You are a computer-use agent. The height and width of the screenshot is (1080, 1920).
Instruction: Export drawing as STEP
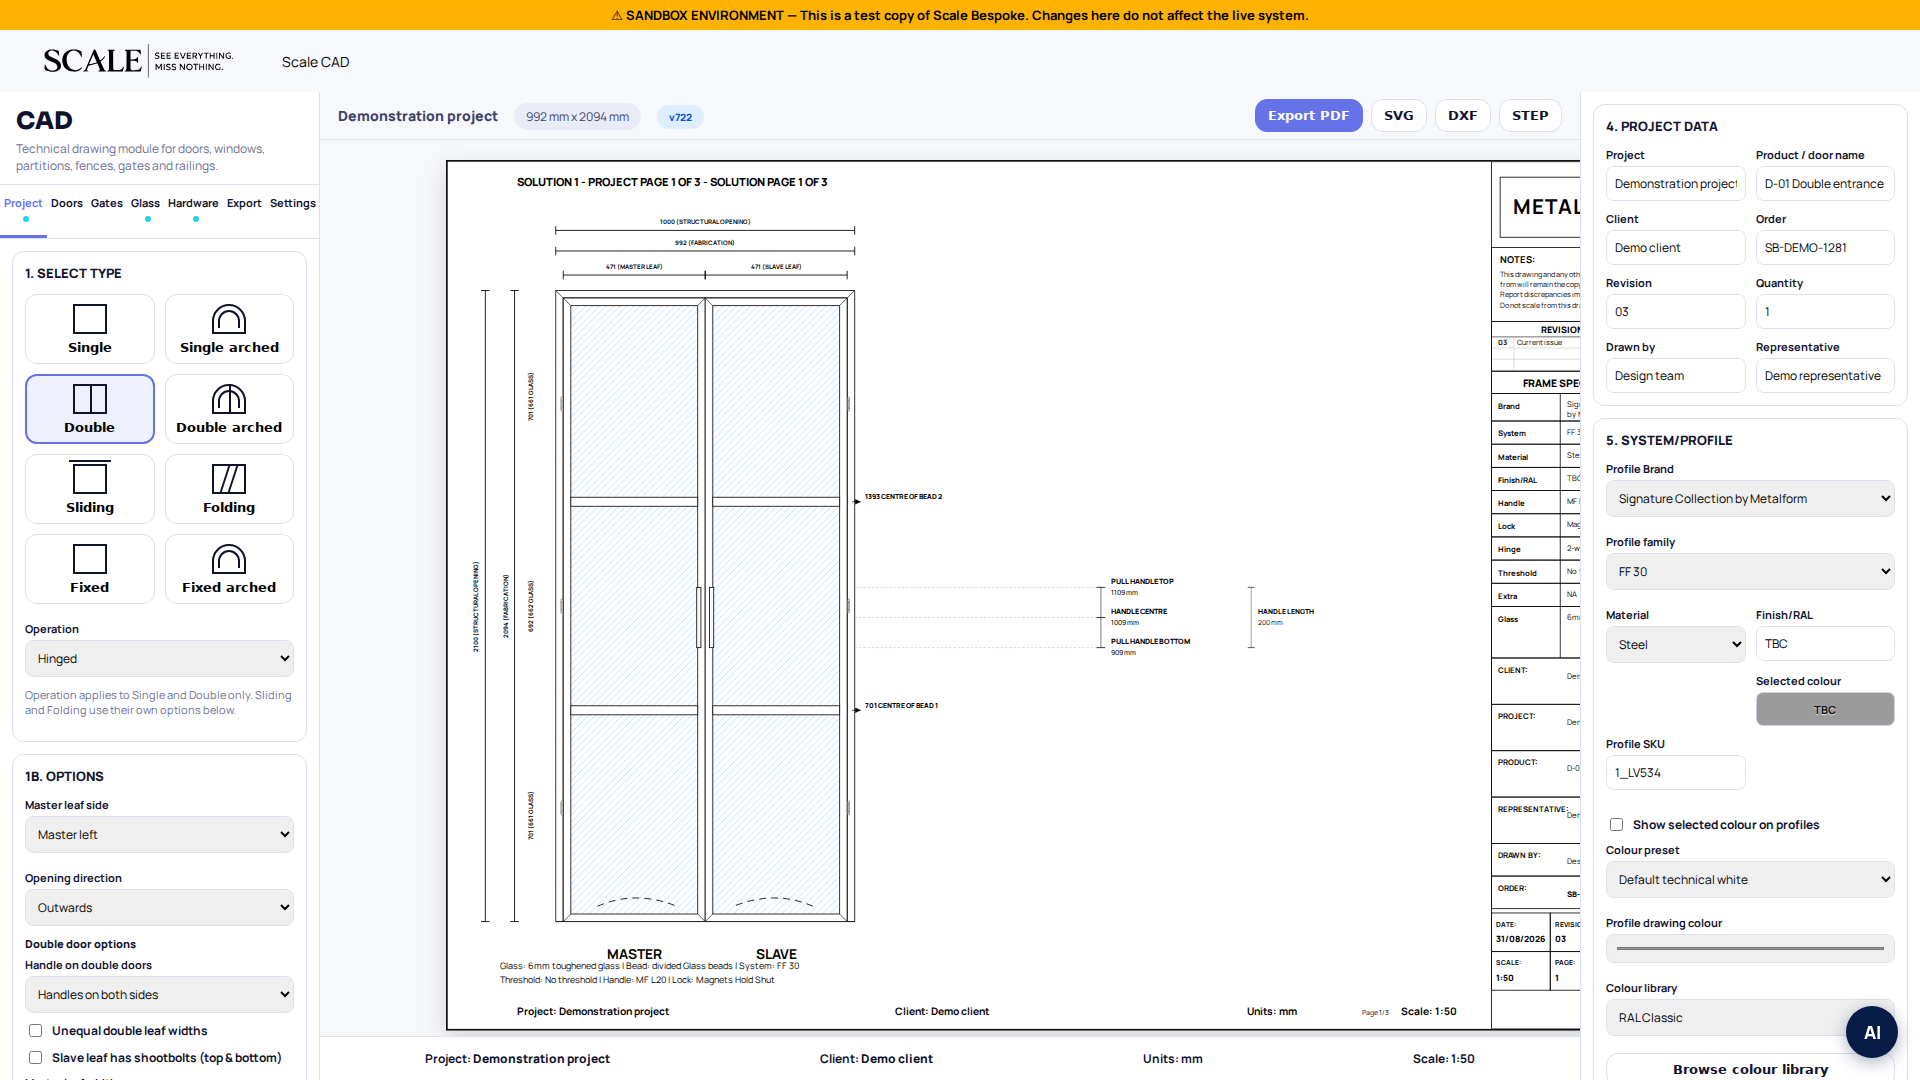tap(1530, 116)
